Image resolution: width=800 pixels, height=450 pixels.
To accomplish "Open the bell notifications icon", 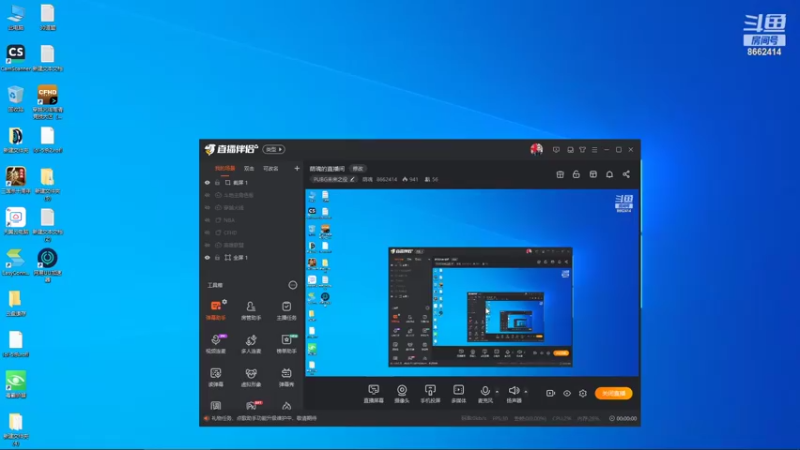I will coord(609,174).
